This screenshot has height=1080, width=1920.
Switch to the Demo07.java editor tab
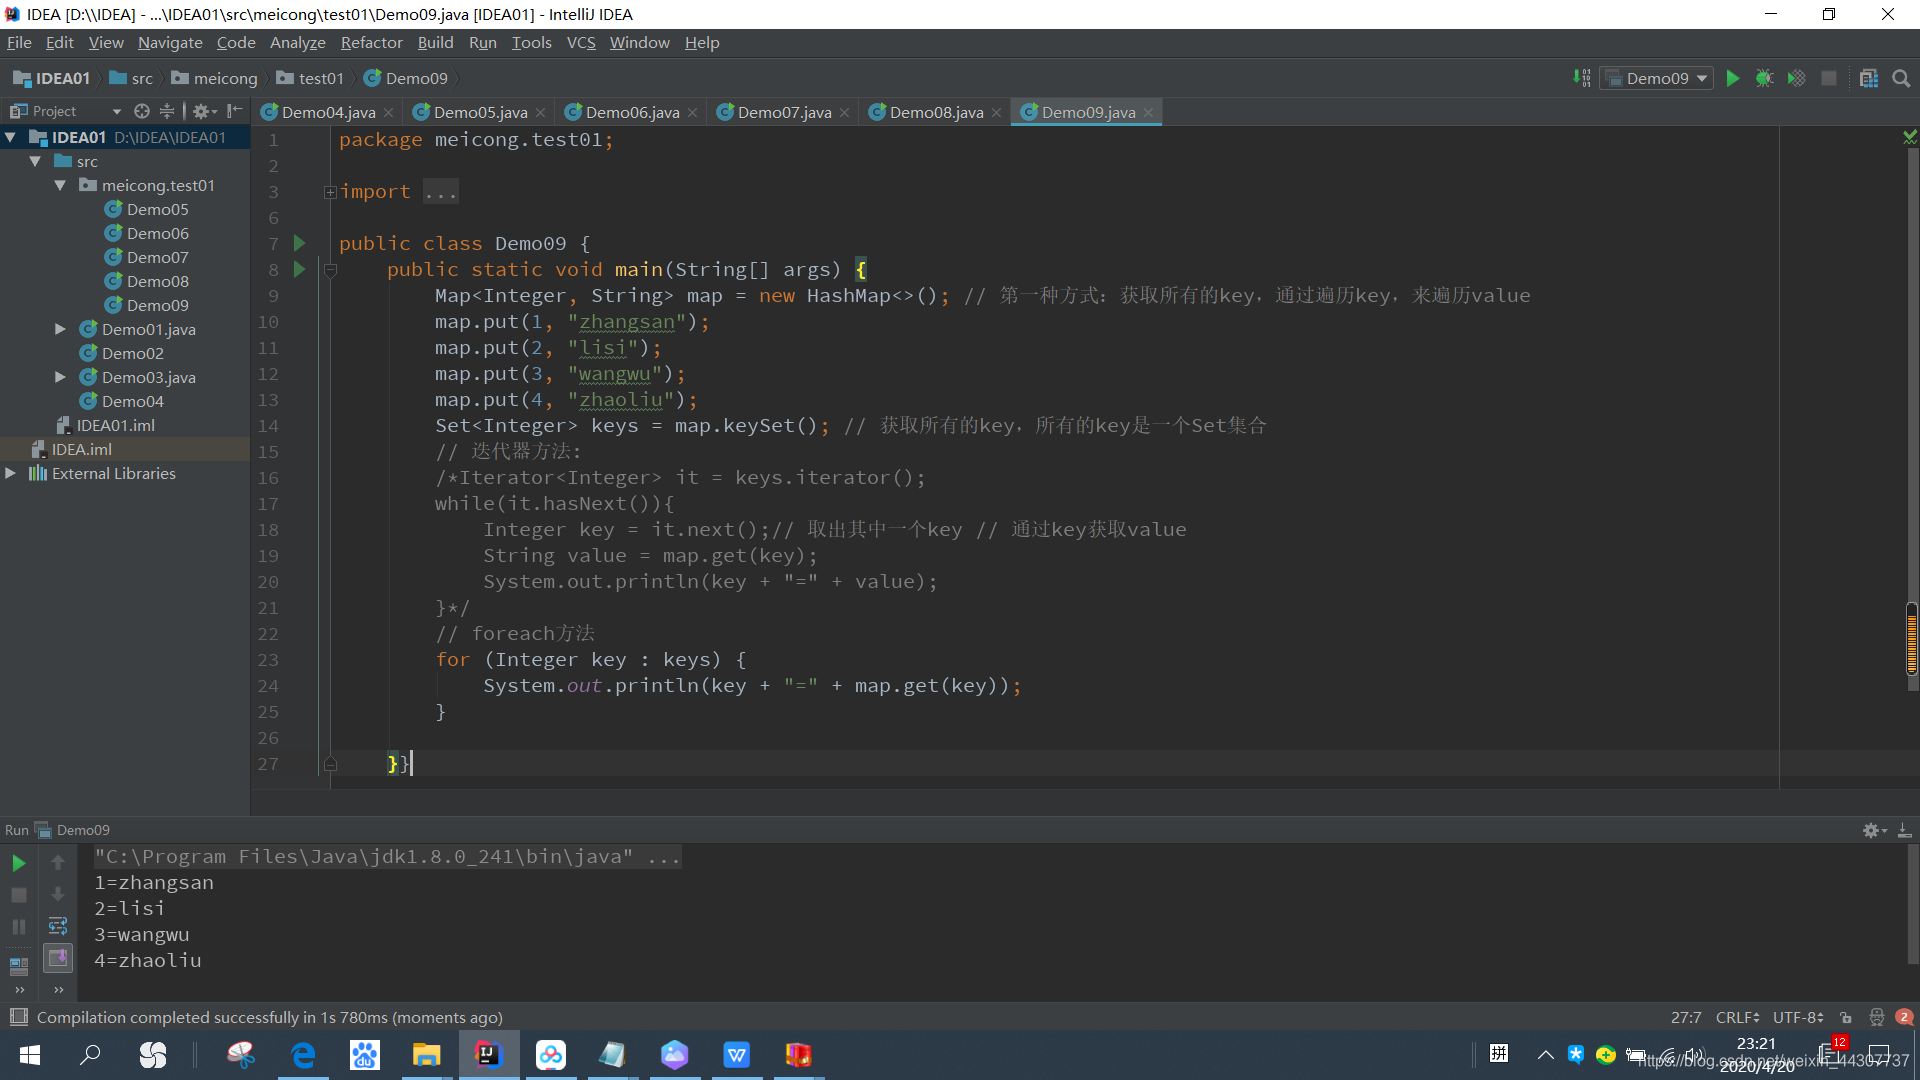tap(784, 112)
